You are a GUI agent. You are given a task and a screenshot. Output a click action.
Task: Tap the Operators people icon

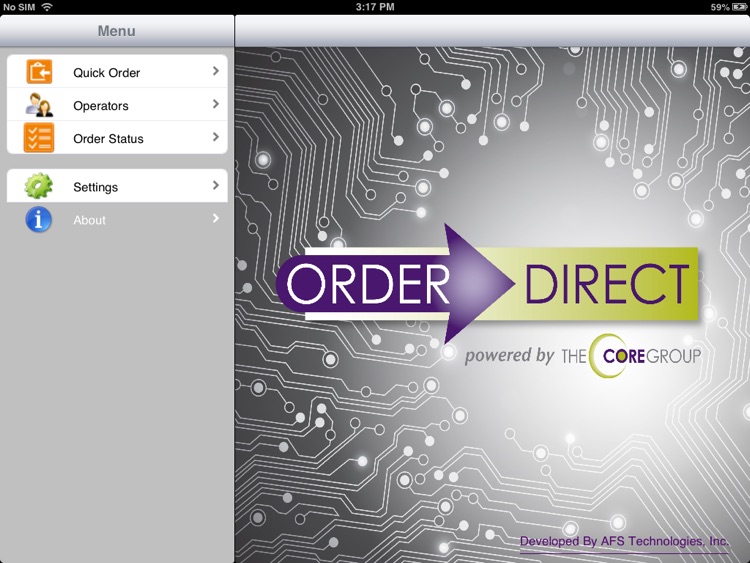pyautogui.click(x=39, y=105)
